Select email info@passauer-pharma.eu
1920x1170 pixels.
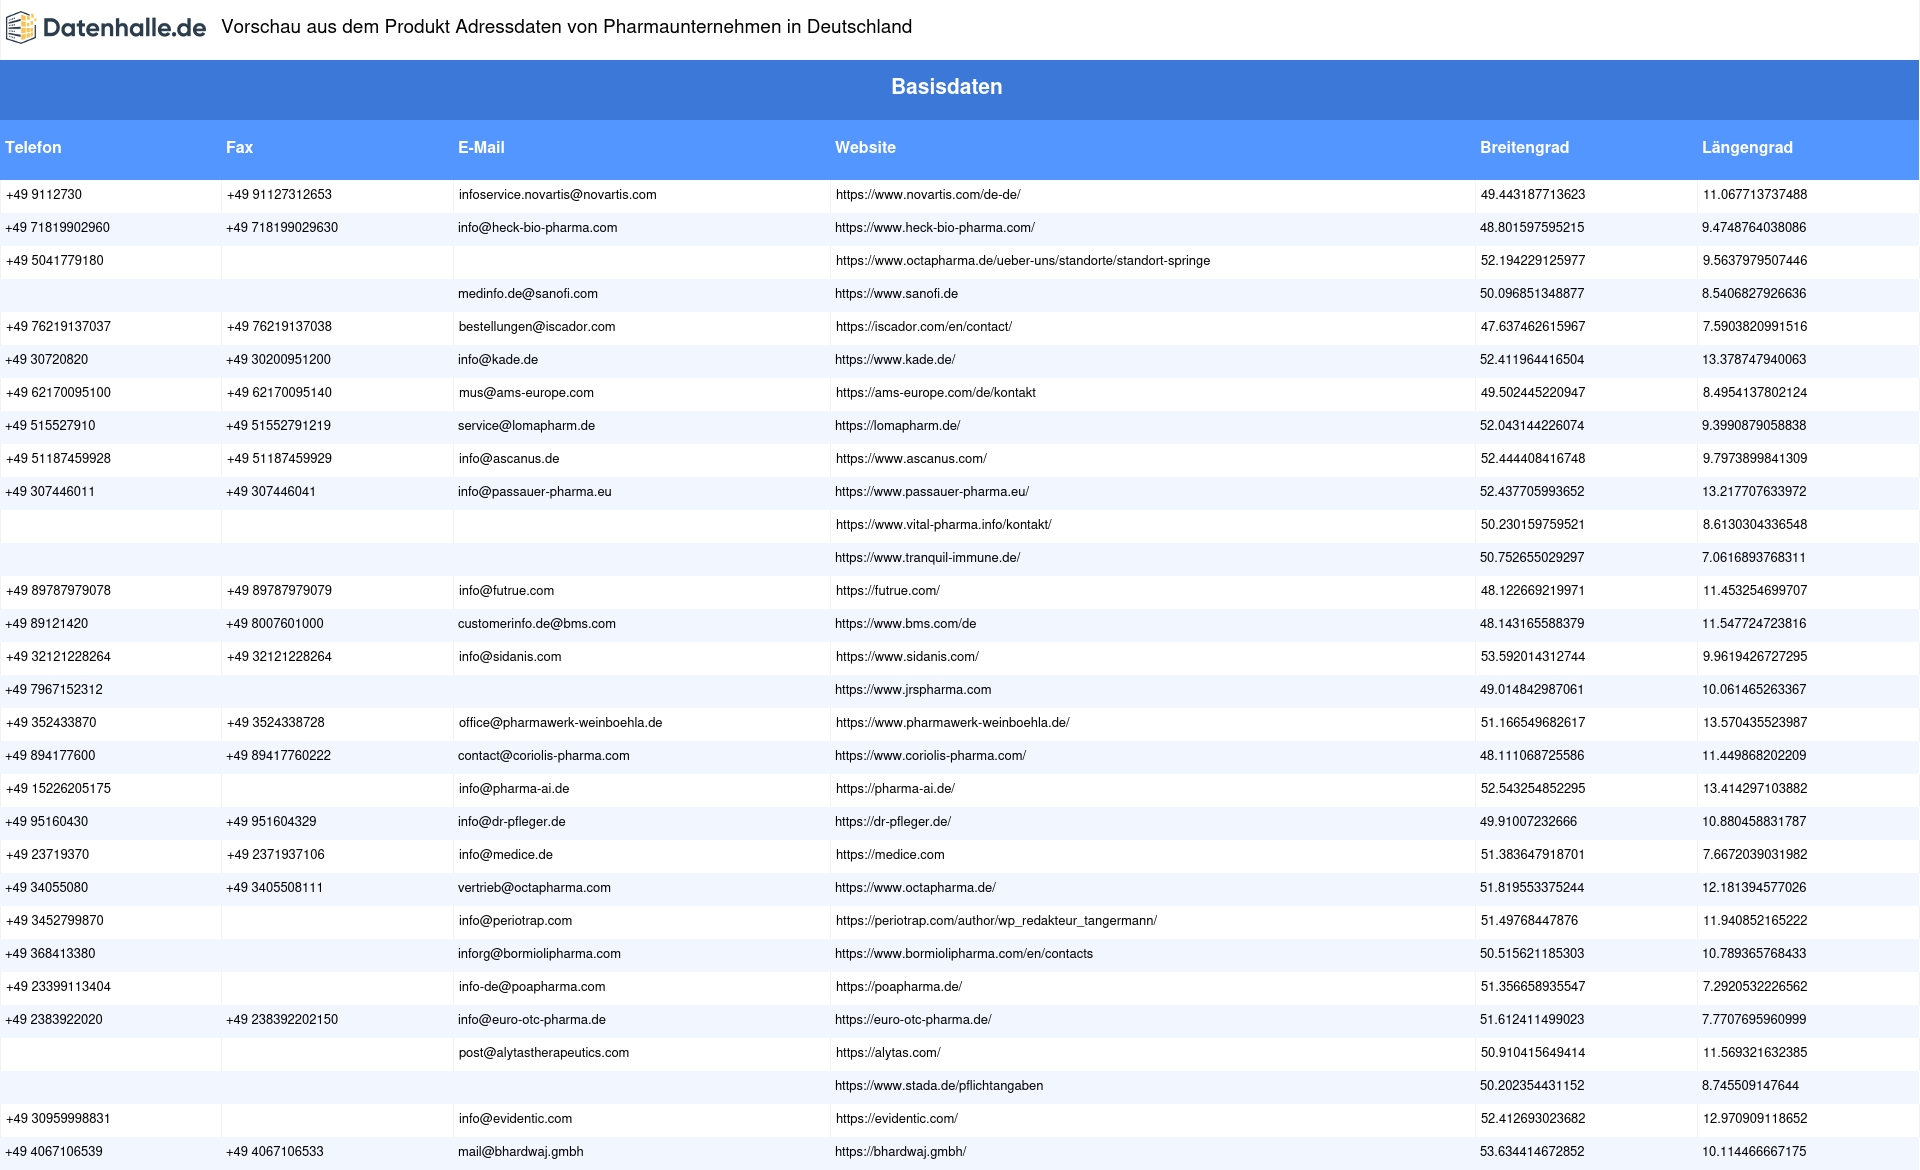coord(535,492)
